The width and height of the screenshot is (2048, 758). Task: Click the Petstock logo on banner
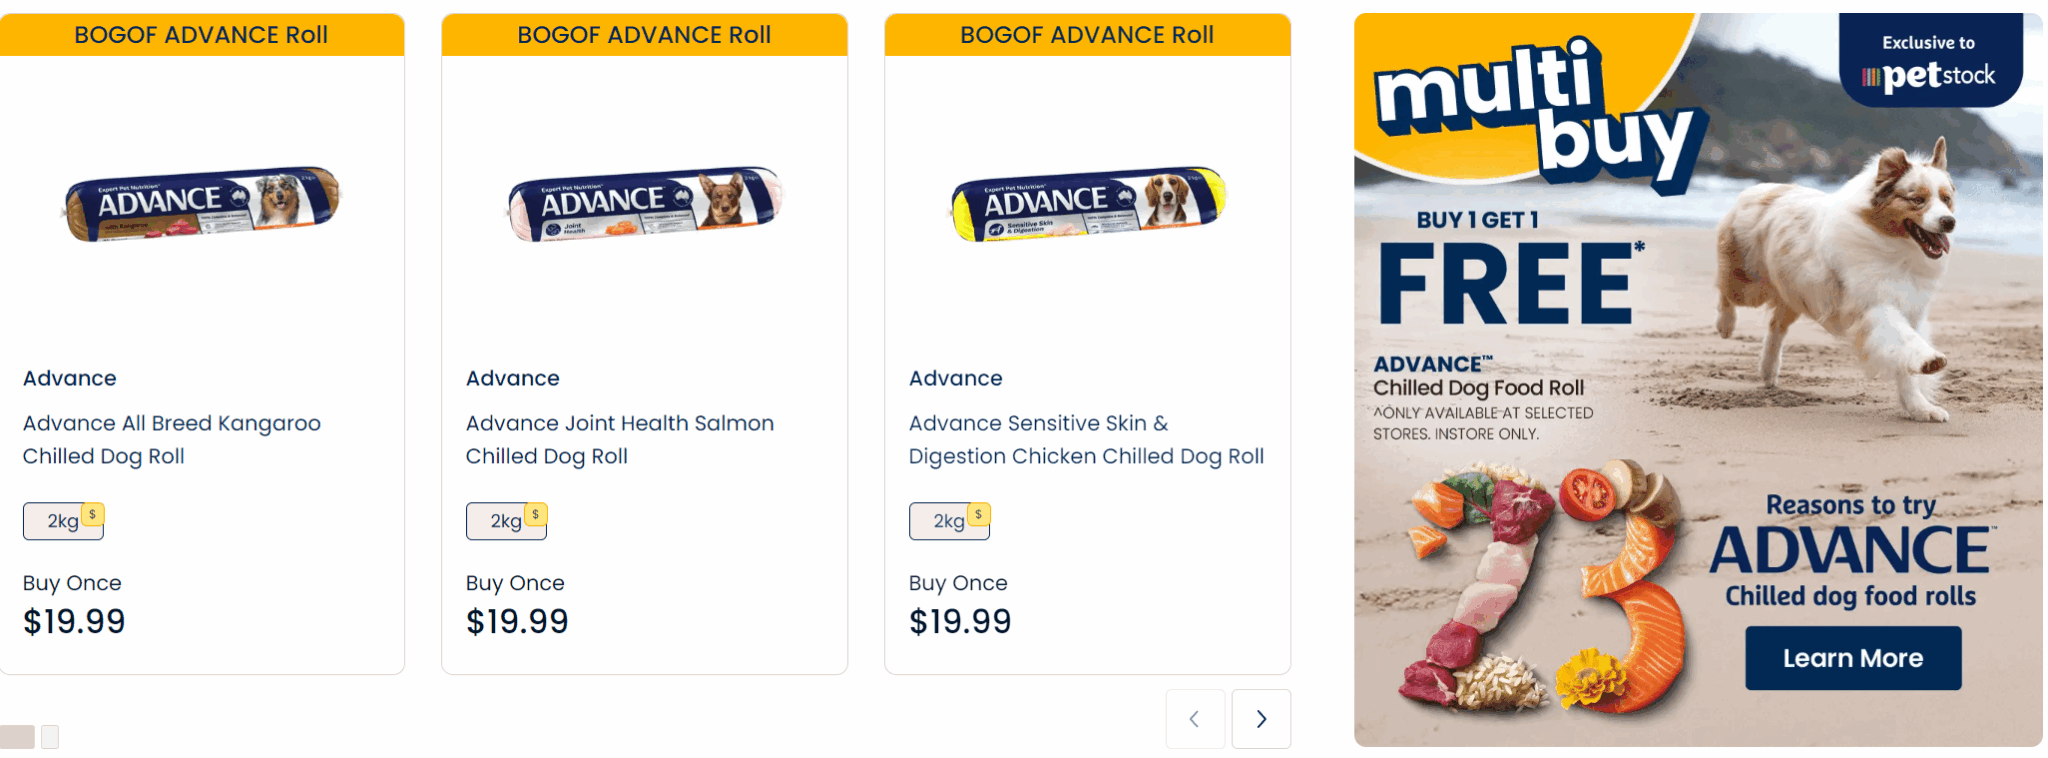click(x=1929, y=75)
